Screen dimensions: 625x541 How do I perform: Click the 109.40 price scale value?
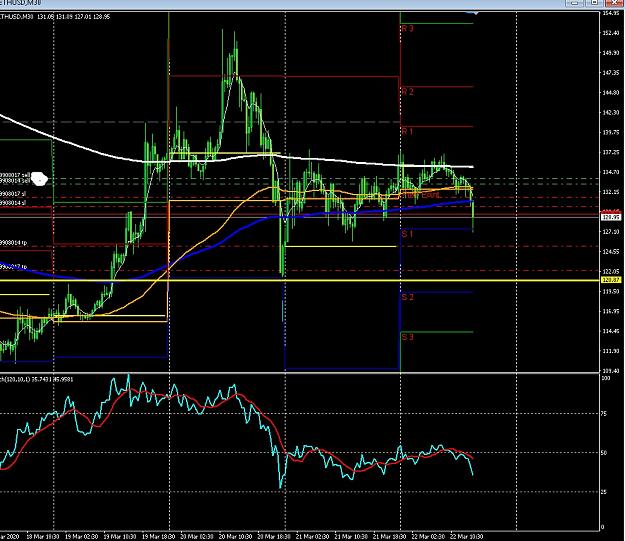click(x=611, y=371)
